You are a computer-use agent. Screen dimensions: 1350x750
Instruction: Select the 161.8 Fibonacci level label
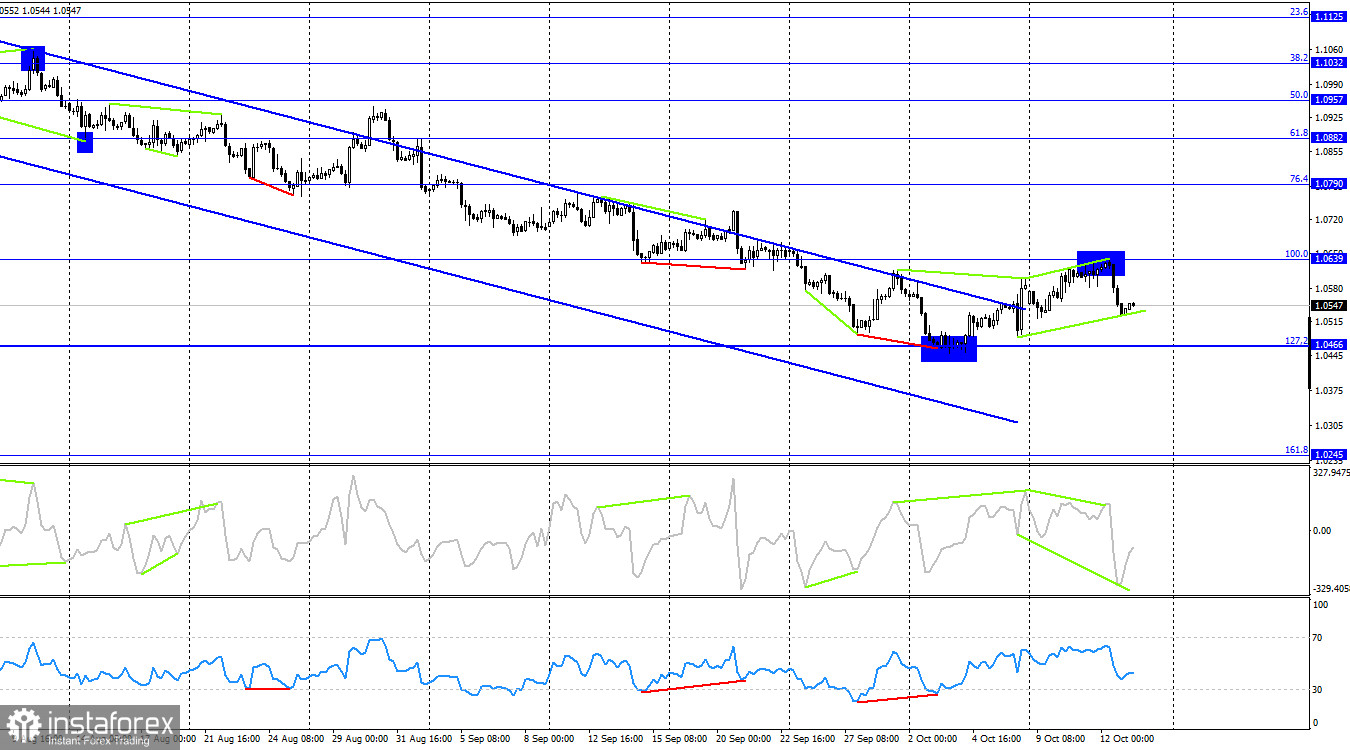1297,450
